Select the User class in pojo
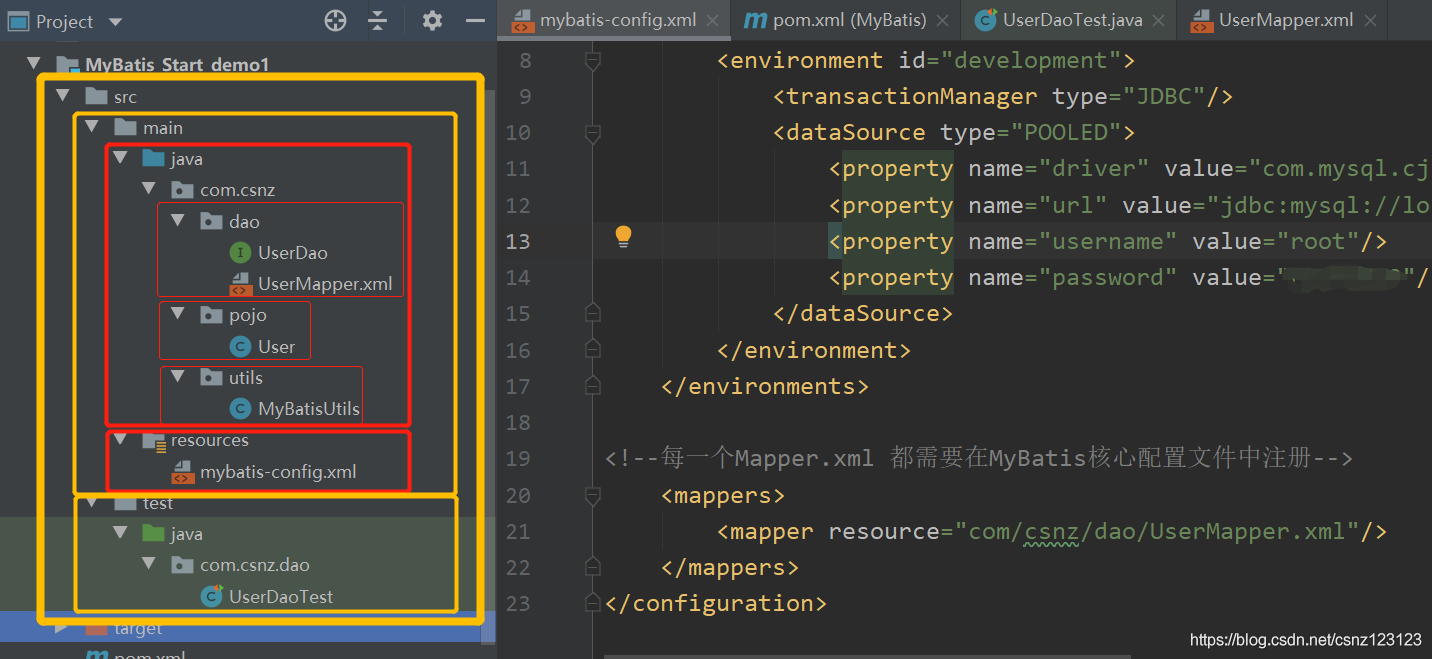The height and width of the screenshot is (659, 1432). click(x=276, y=347)
